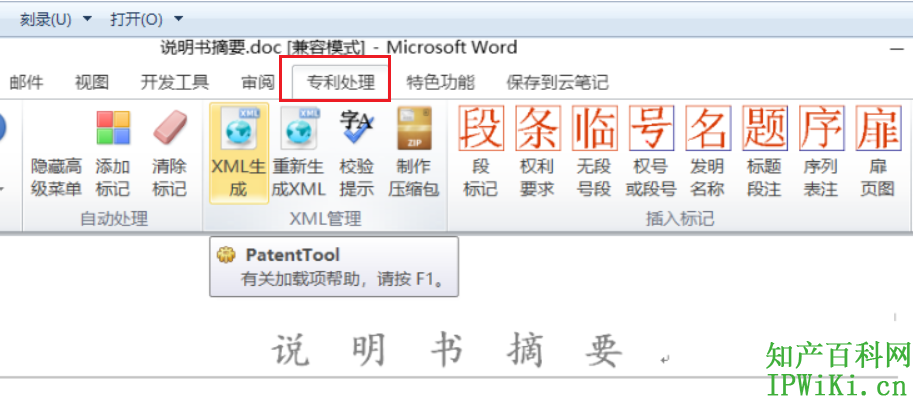The image size is (913, 401).
Task: Insert the 权利要求 marker
Action: [537, 153]
